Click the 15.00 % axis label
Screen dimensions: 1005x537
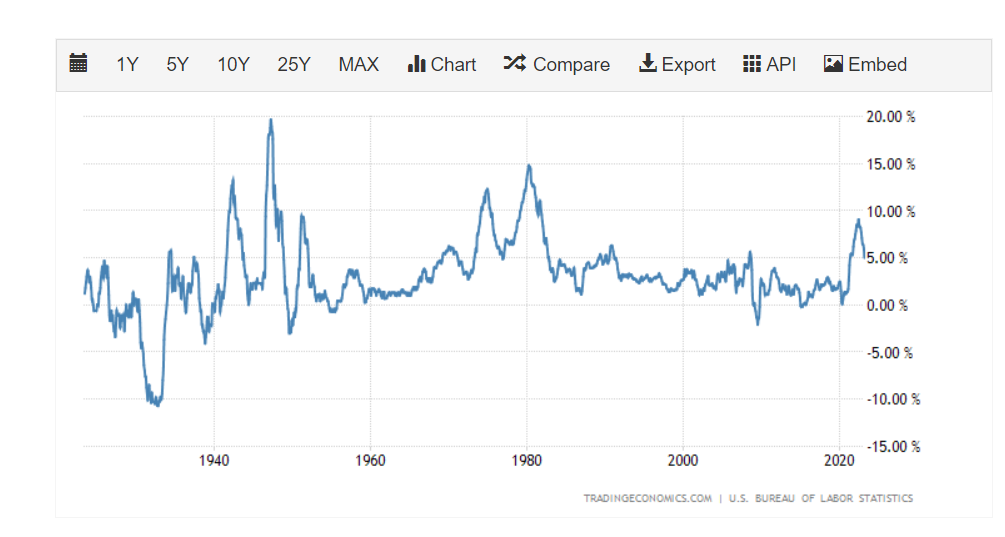pyautogui.click(x=890, y=164)
